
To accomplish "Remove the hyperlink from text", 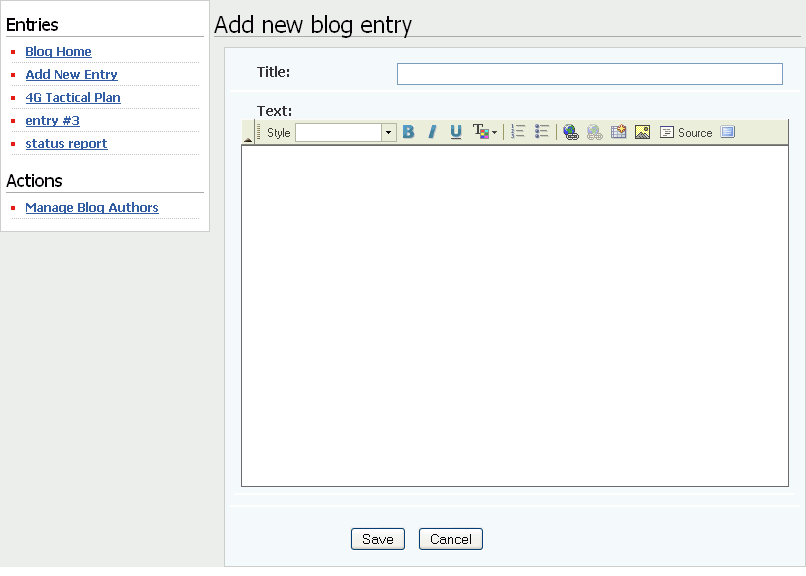I will pyautogui.click(x=594, y=131).
